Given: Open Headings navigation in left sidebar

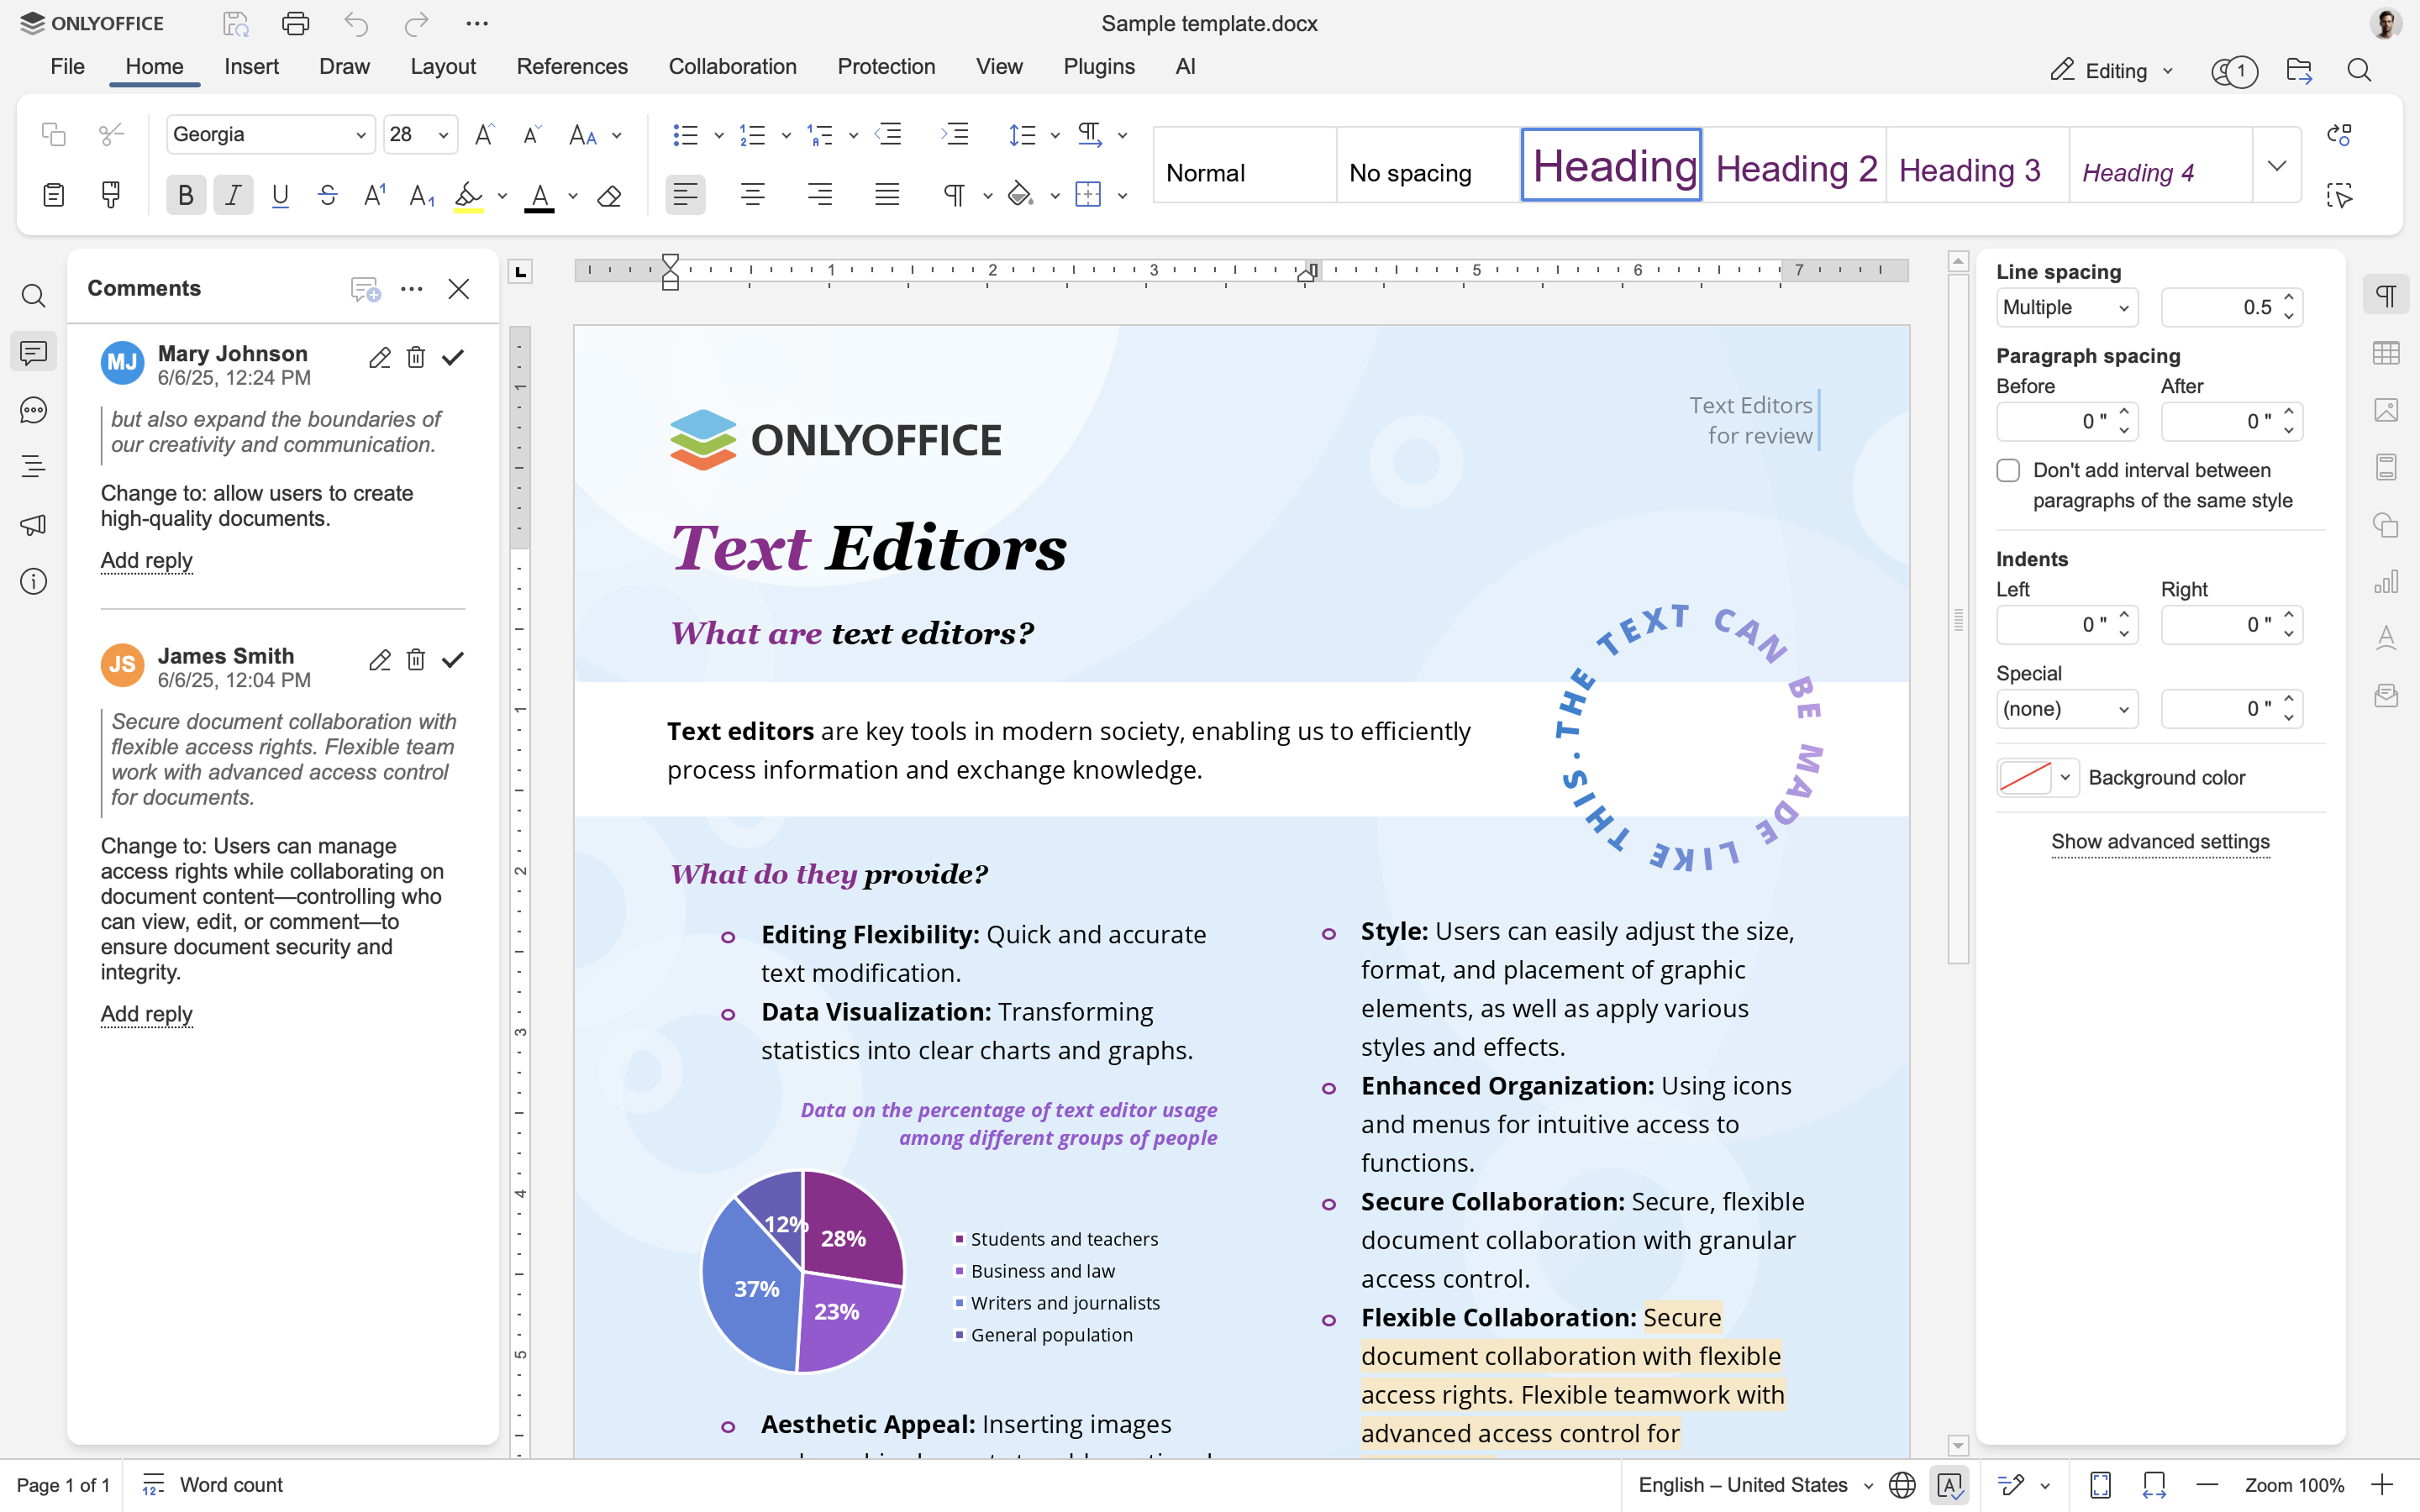Looking at the screenshot, I should 34,466.
